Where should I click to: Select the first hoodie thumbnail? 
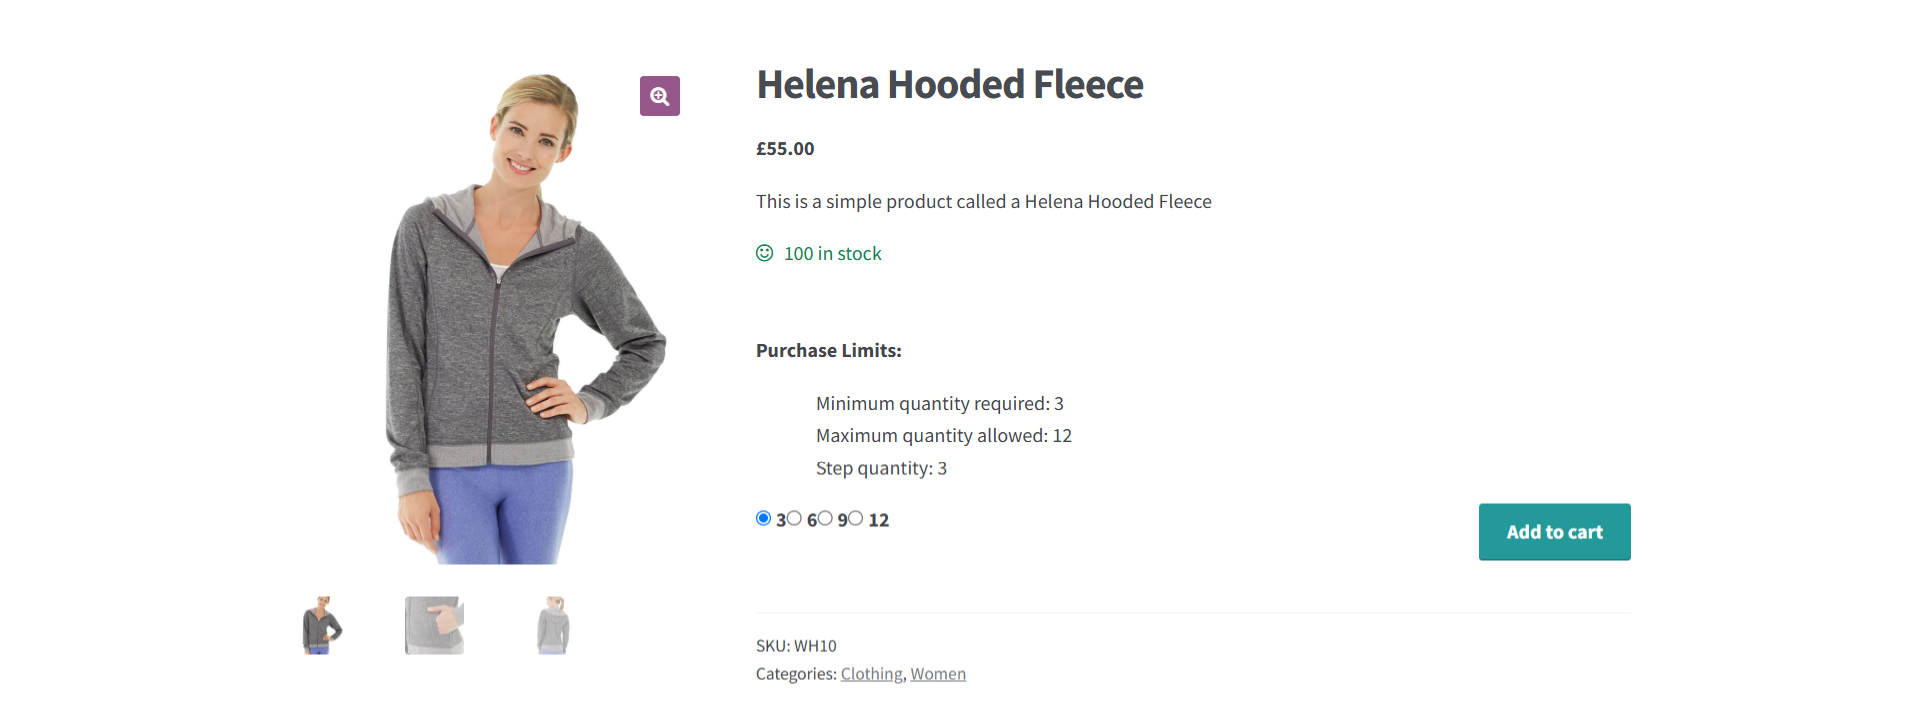coord(321,625)
